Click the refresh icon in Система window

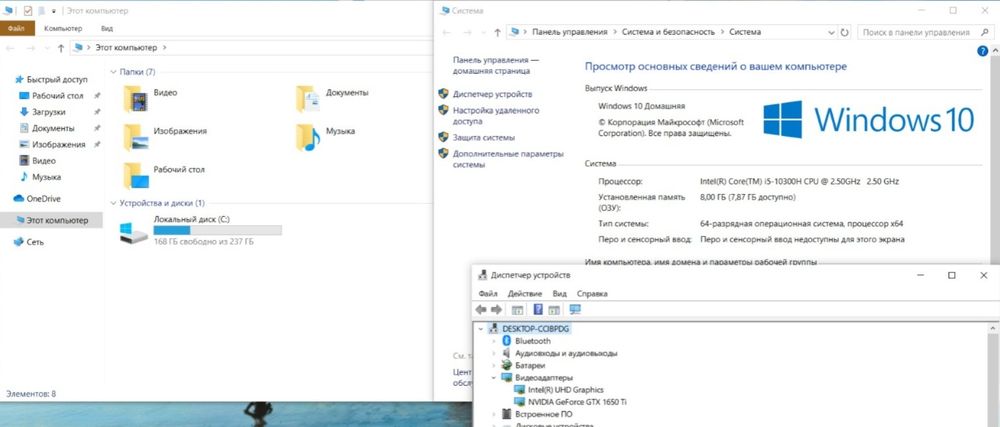845,33
